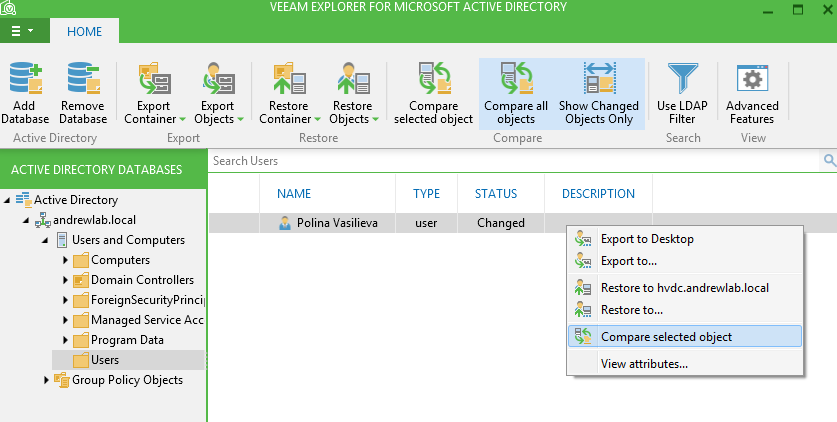
Task: Click the Group Policy Objects icon
Action: tap(62, 380)
